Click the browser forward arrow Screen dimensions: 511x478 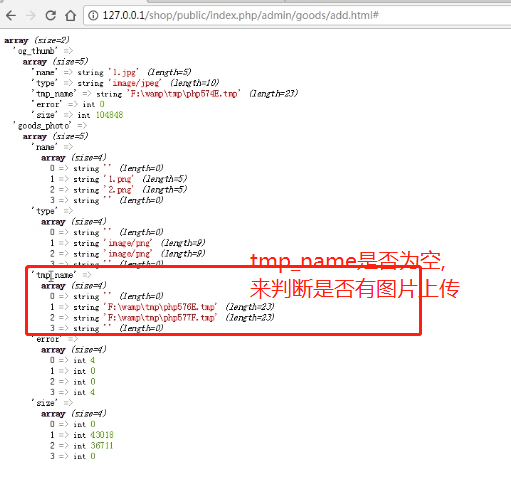[x=31, y=15]
